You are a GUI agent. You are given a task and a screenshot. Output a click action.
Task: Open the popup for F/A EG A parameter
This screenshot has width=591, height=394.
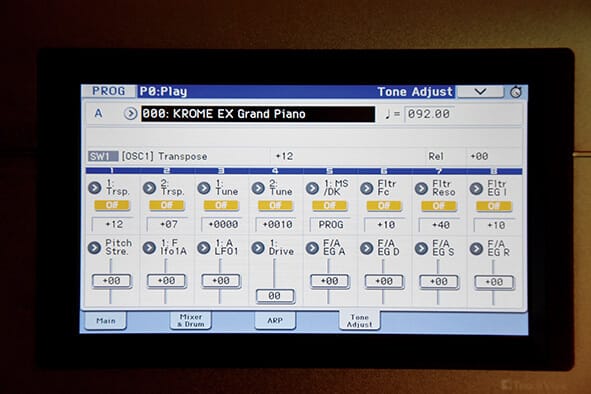[x=312, y=248]
